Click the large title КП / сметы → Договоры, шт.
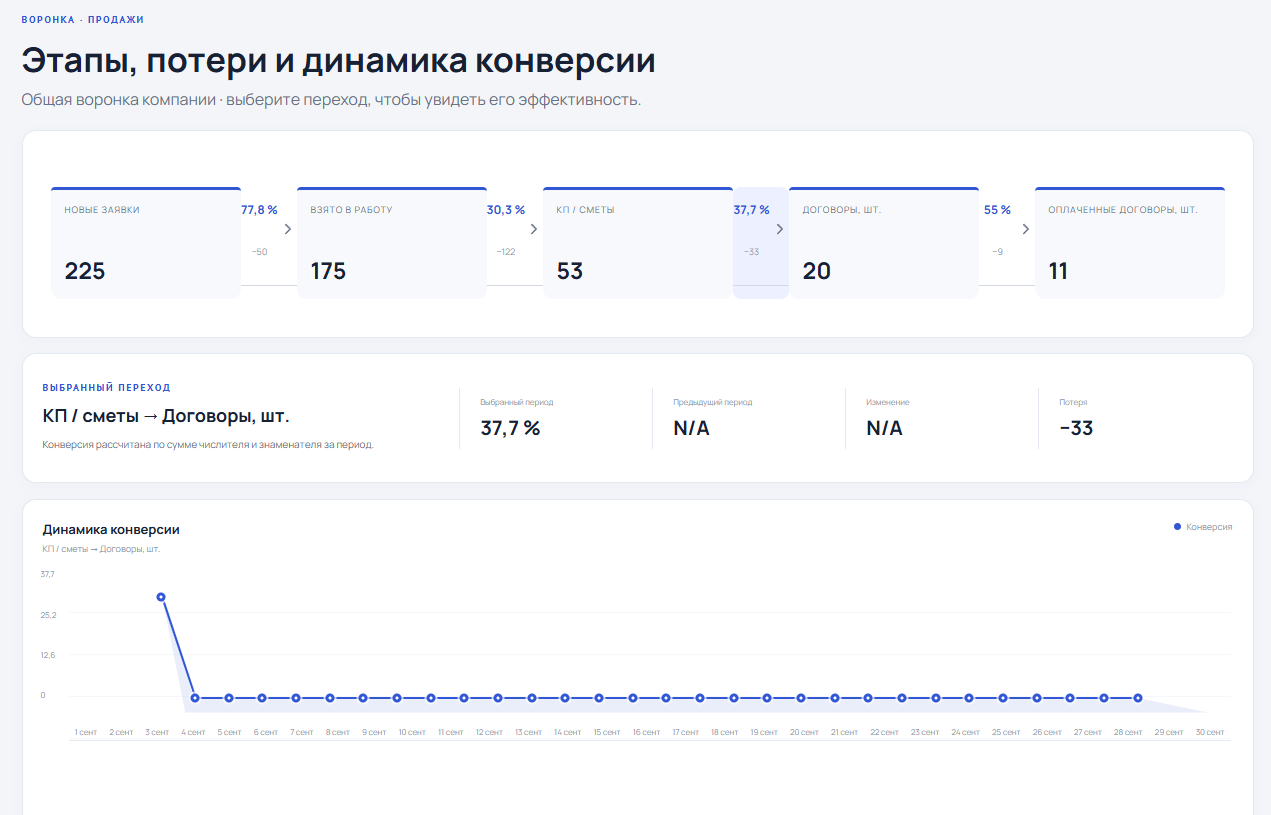 coord(166,416)
